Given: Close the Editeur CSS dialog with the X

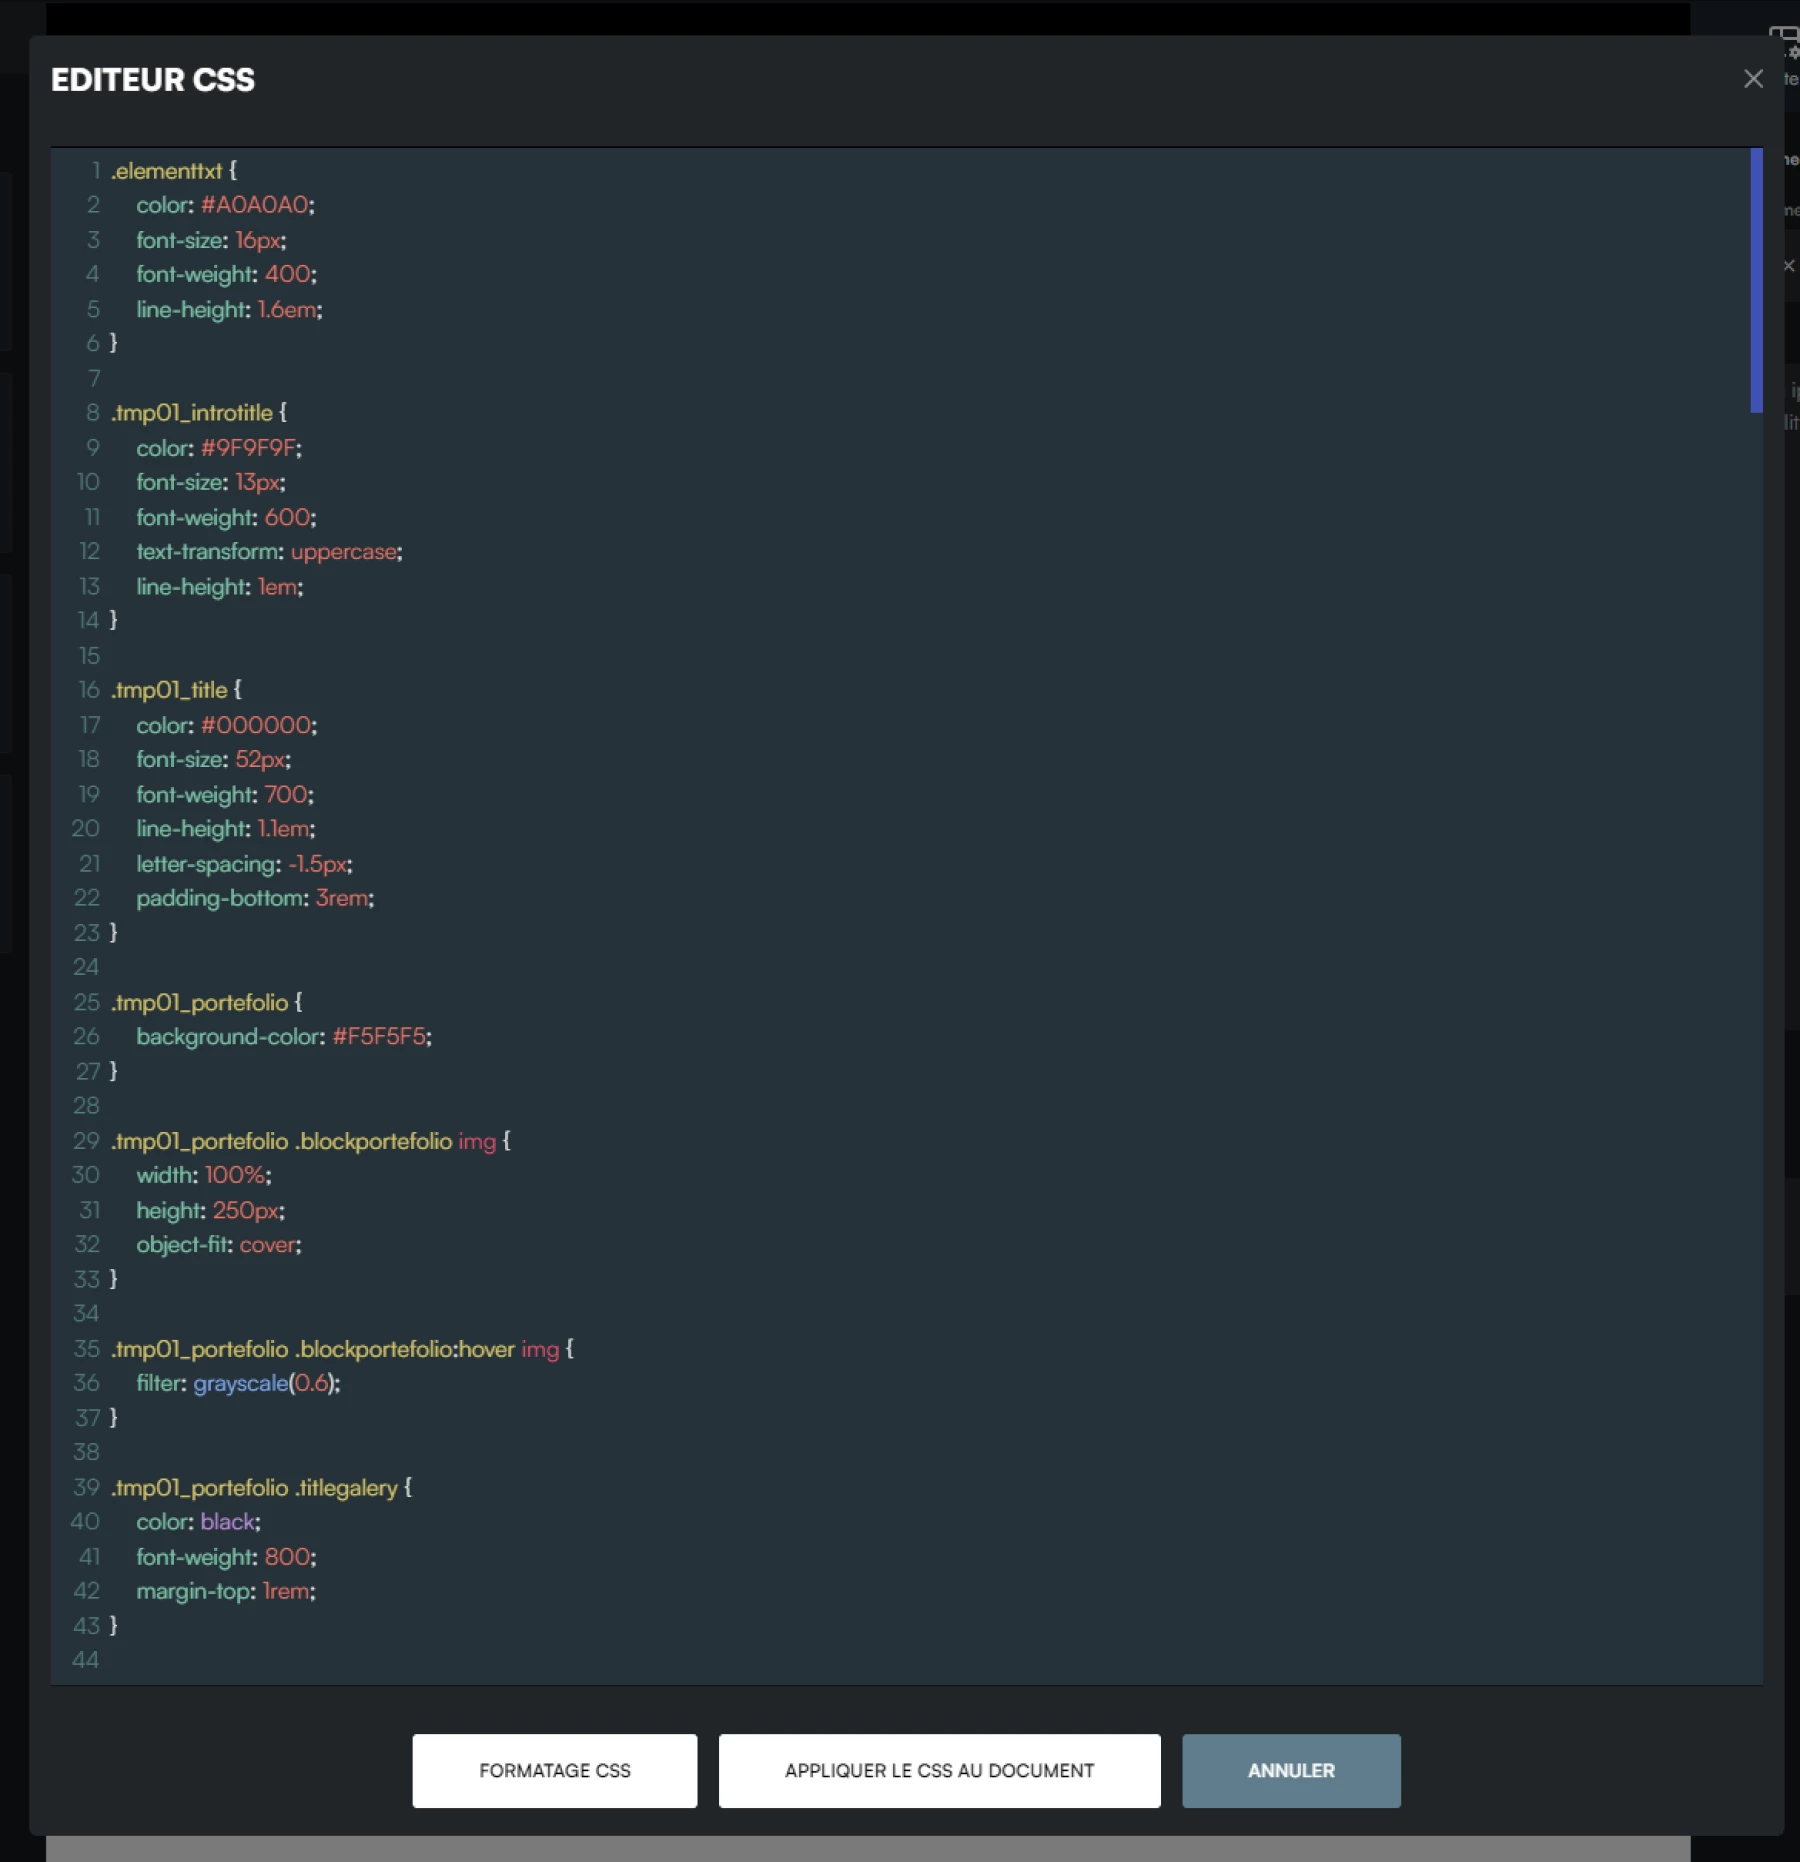Looking at the screenshot, I should [x=1752, y=79].
